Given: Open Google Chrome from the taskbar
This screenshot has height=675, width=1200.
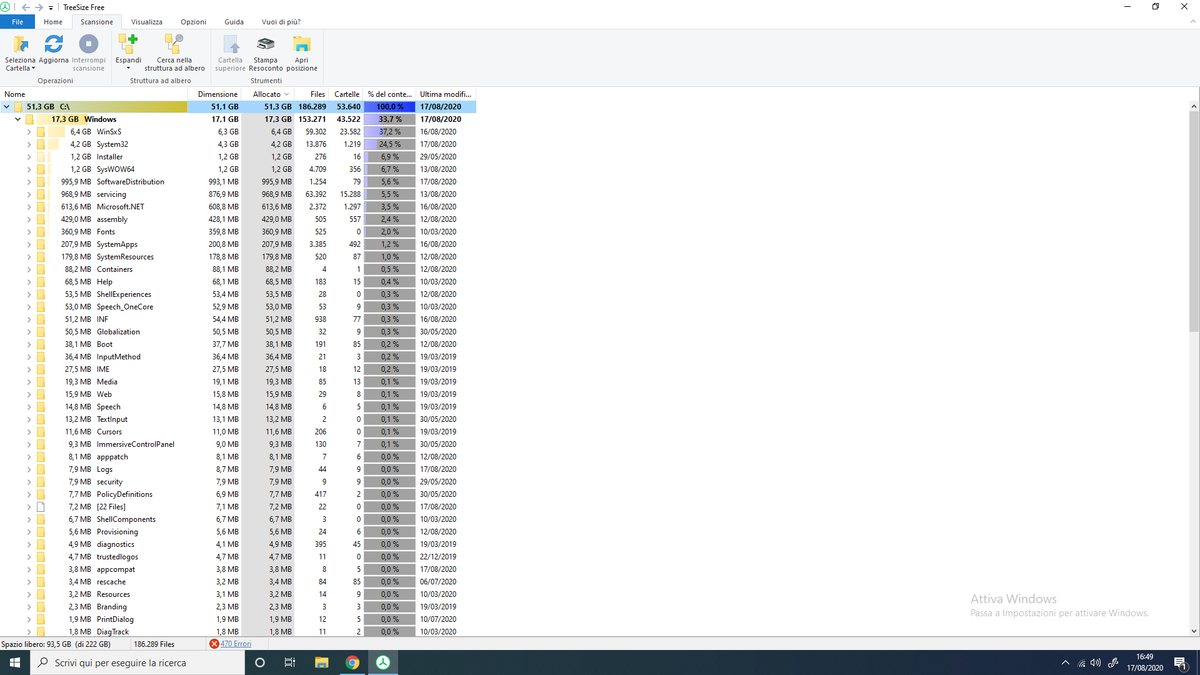Looking at the screenshot, I should pyautogui.click(x=352, y=662).
